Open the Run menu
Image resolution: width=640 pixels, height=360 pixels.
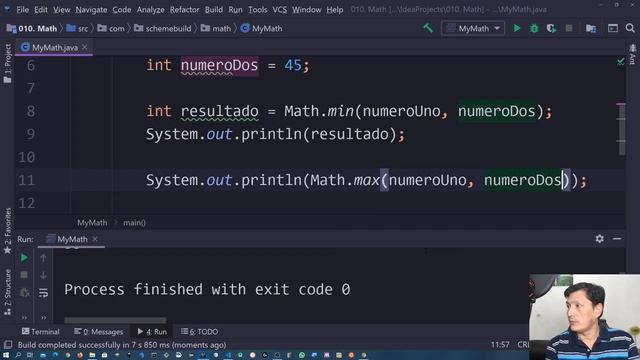tap(235, 9)
